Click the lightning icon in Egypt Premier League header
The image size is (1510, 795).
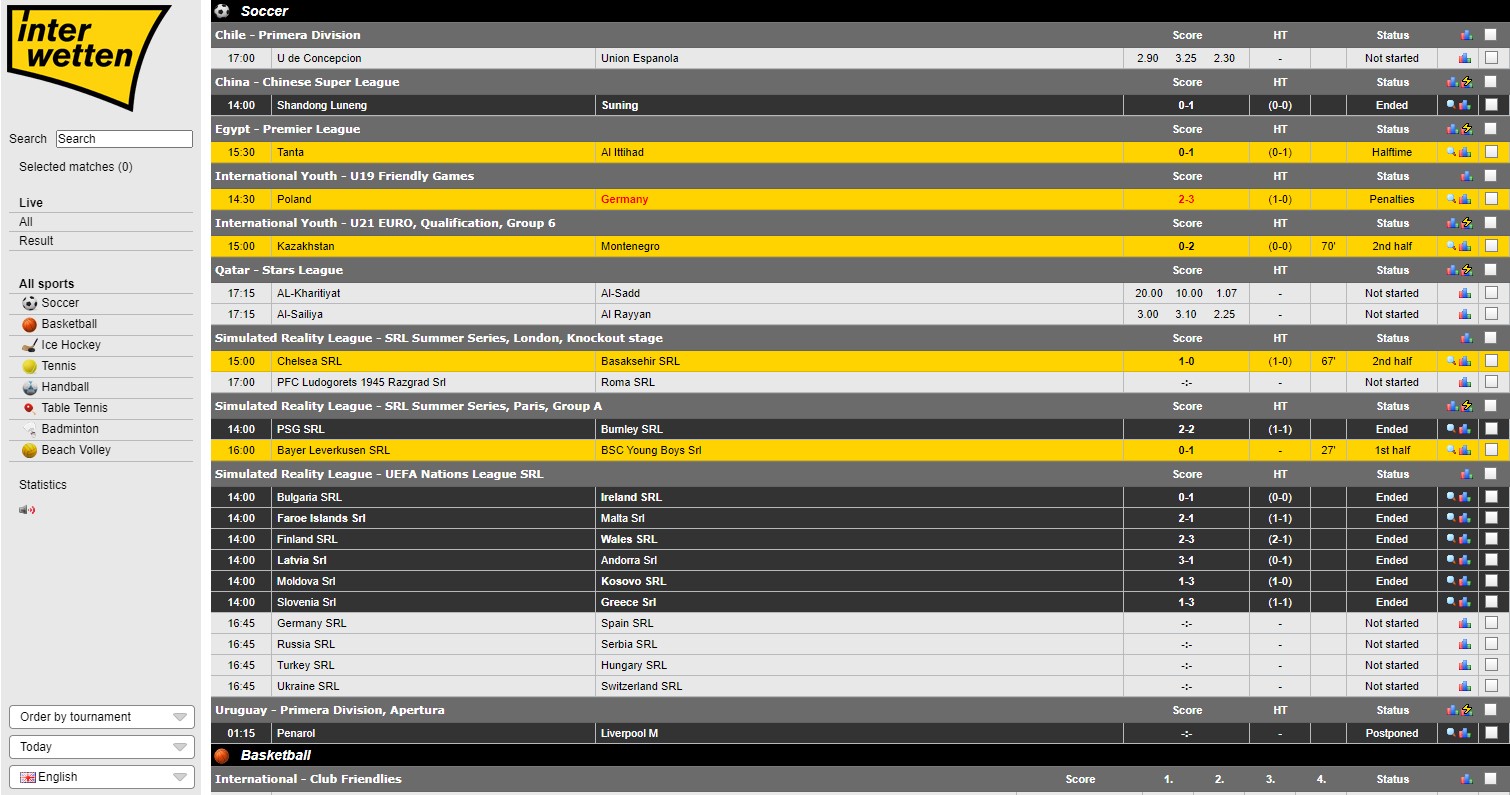point(1467,129)
